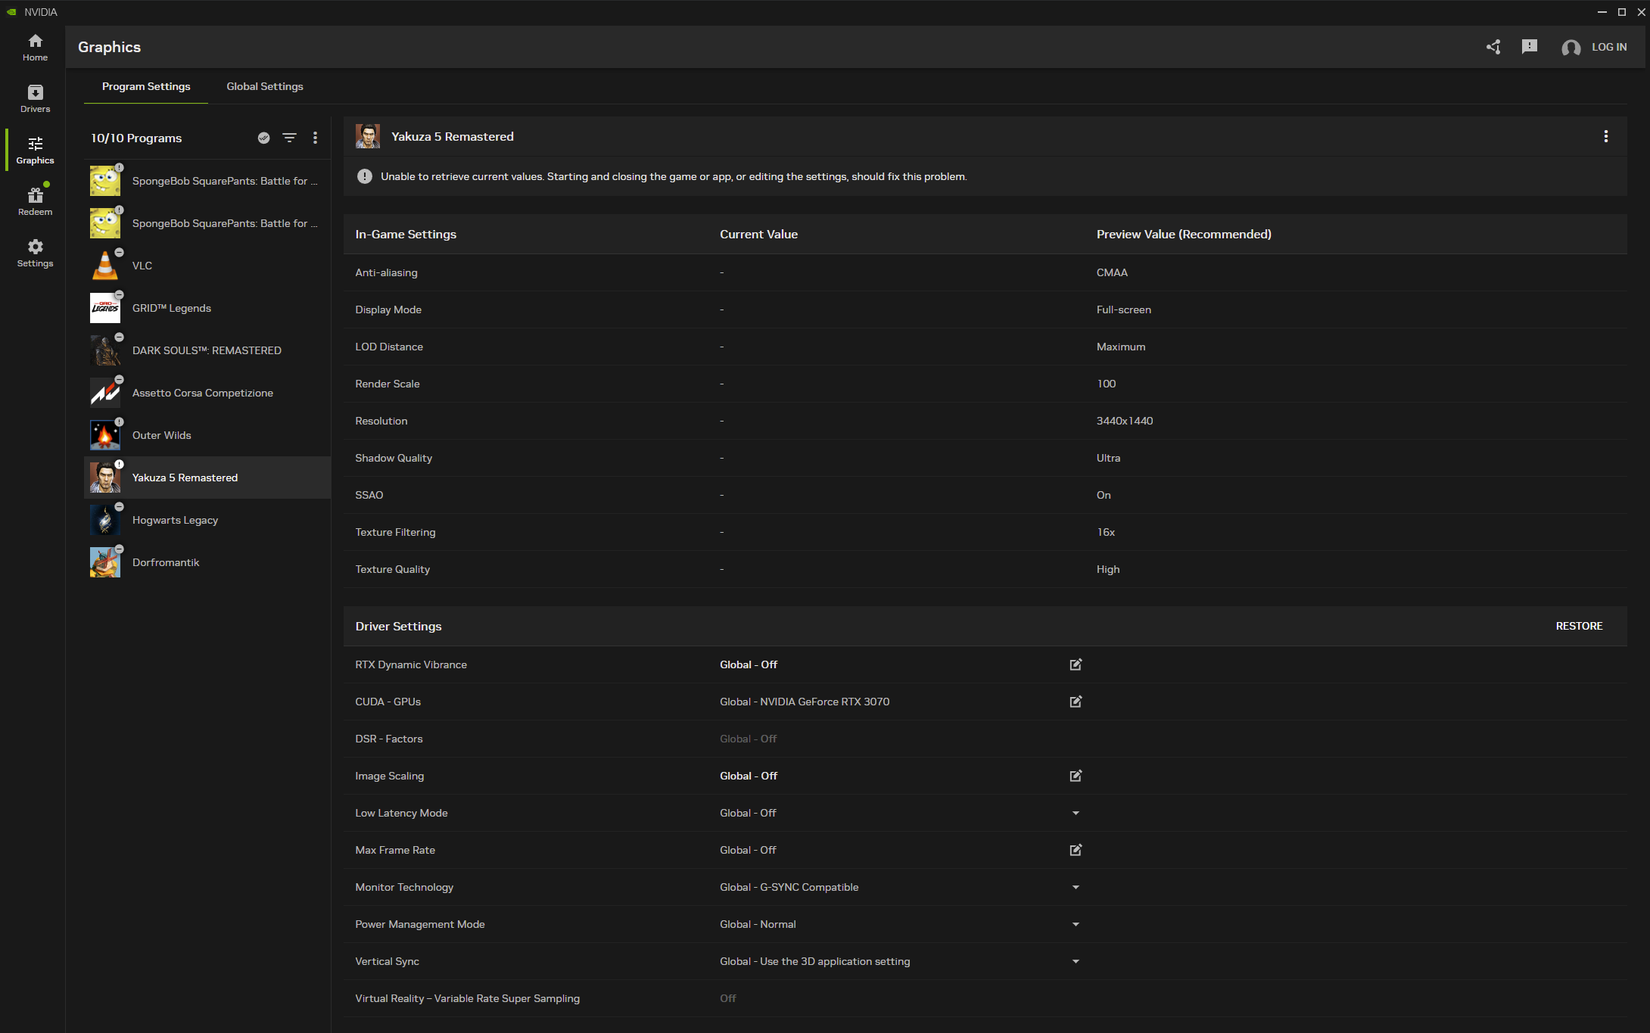1650x1033 pixels.
Task: Open the Redeem gift section
Action: point(35,201)
